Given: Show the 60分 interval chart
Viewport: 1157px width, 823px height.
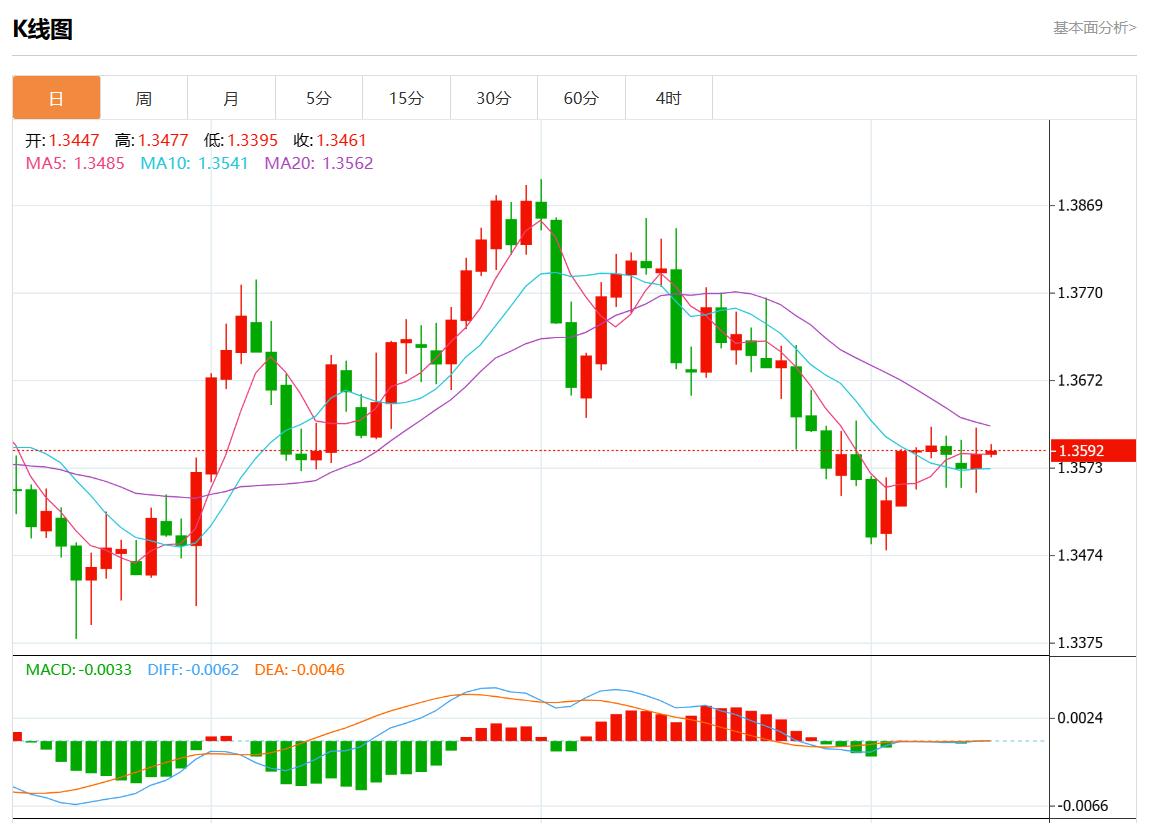Looking at the screenshot, I should 581,98.
